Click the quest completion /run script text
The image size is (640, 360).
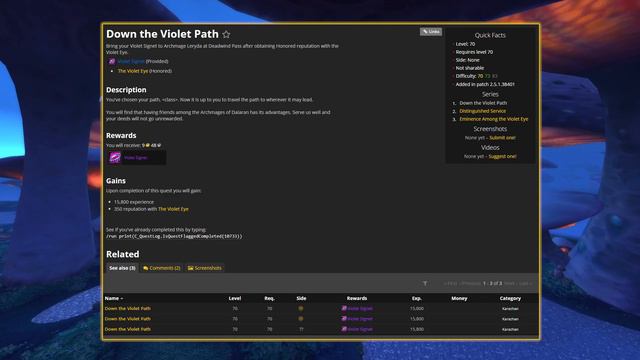point(174,236)
